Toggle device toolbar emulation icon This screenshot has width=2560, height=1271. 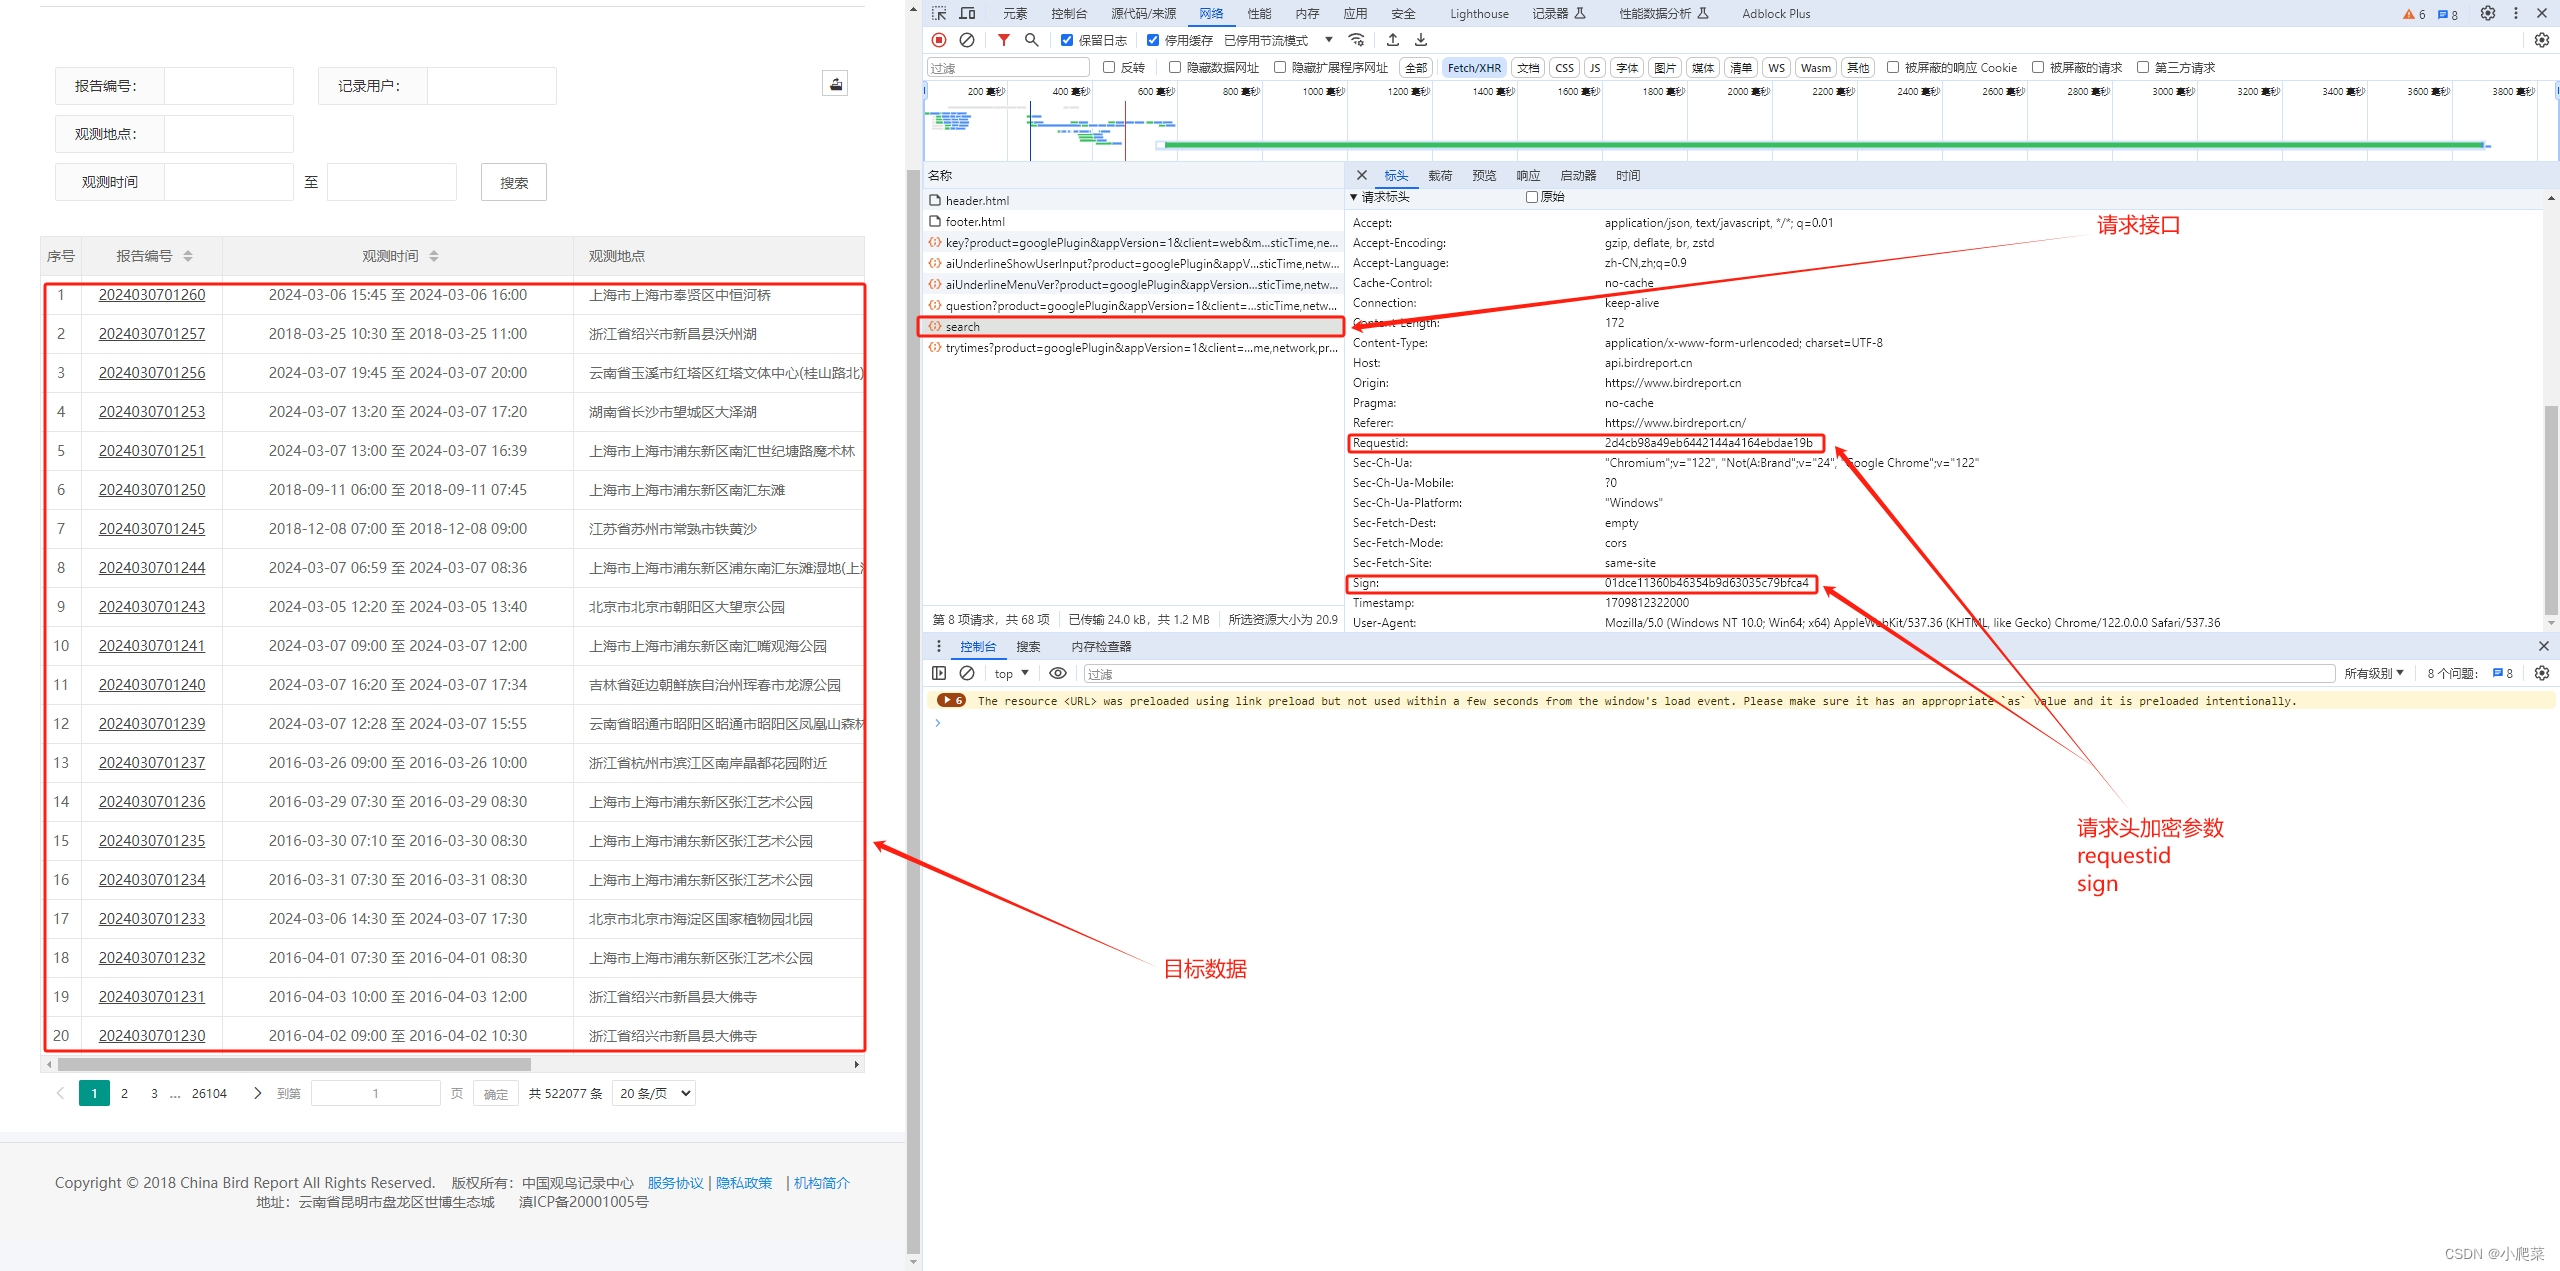967,13
